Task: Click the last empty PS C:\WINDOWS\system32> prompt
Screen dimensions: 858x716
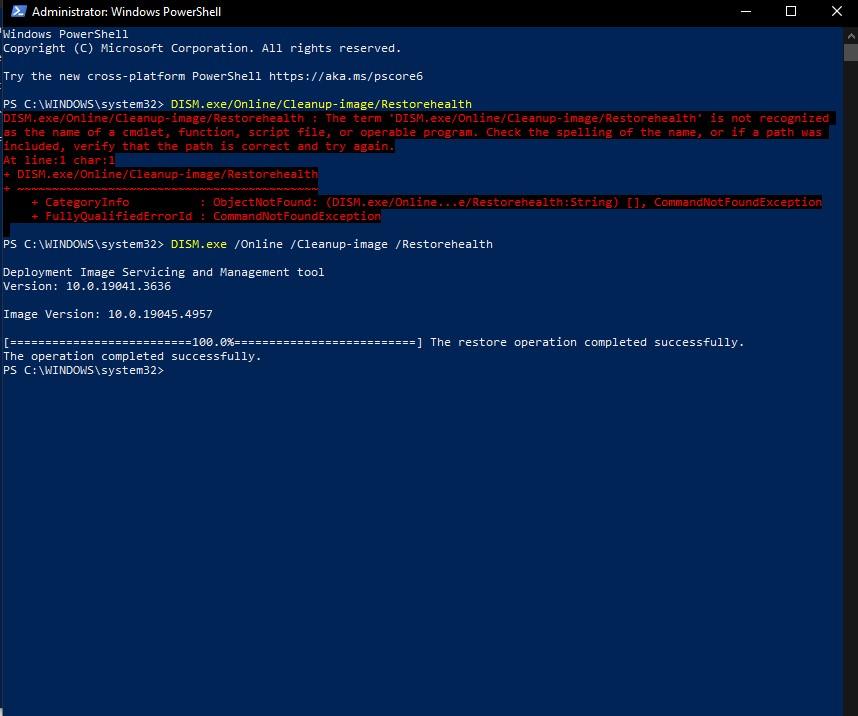Action: click(x=82, y=370)
